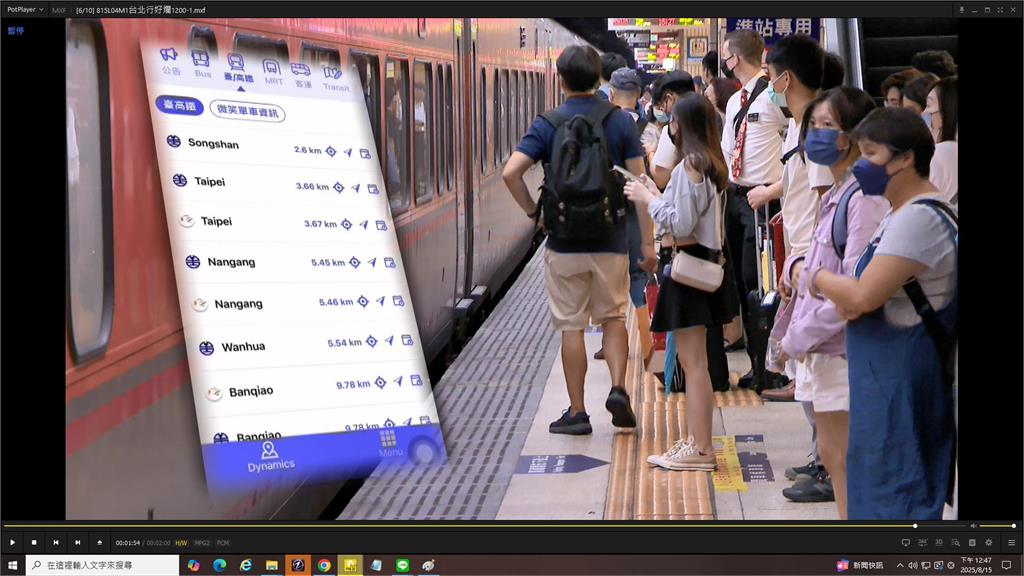Open the screen cast icon in the control bar
Viewport: 1024px width, 576px height.
point(906,543)
